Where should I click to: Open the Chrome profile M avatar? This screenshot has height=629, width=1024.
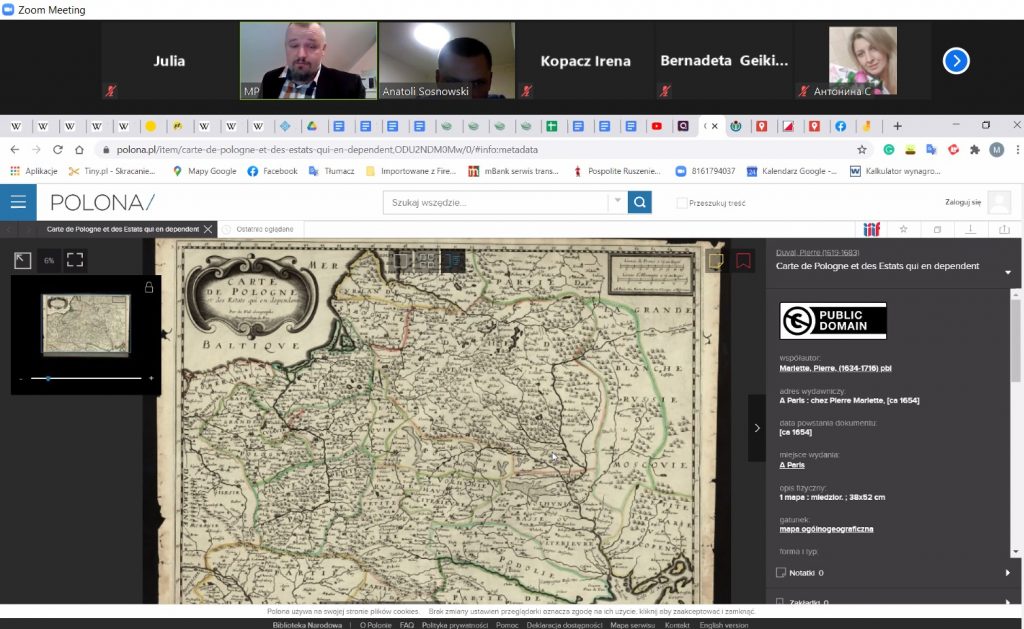point(997,150)
